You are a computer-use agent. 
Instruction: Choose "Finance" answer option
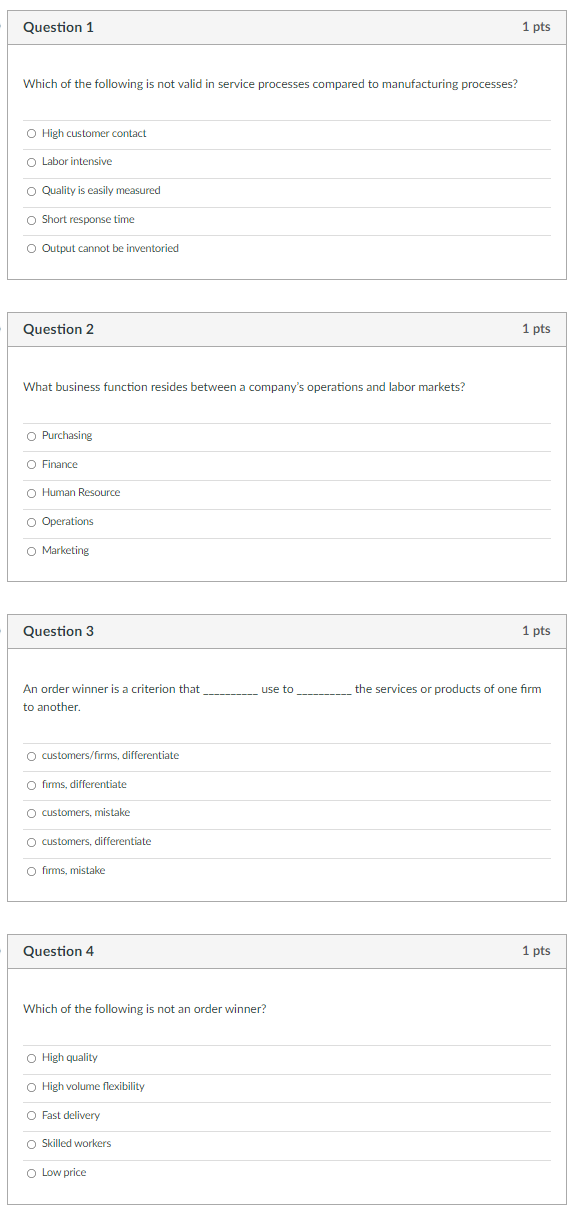pos(31,464)
